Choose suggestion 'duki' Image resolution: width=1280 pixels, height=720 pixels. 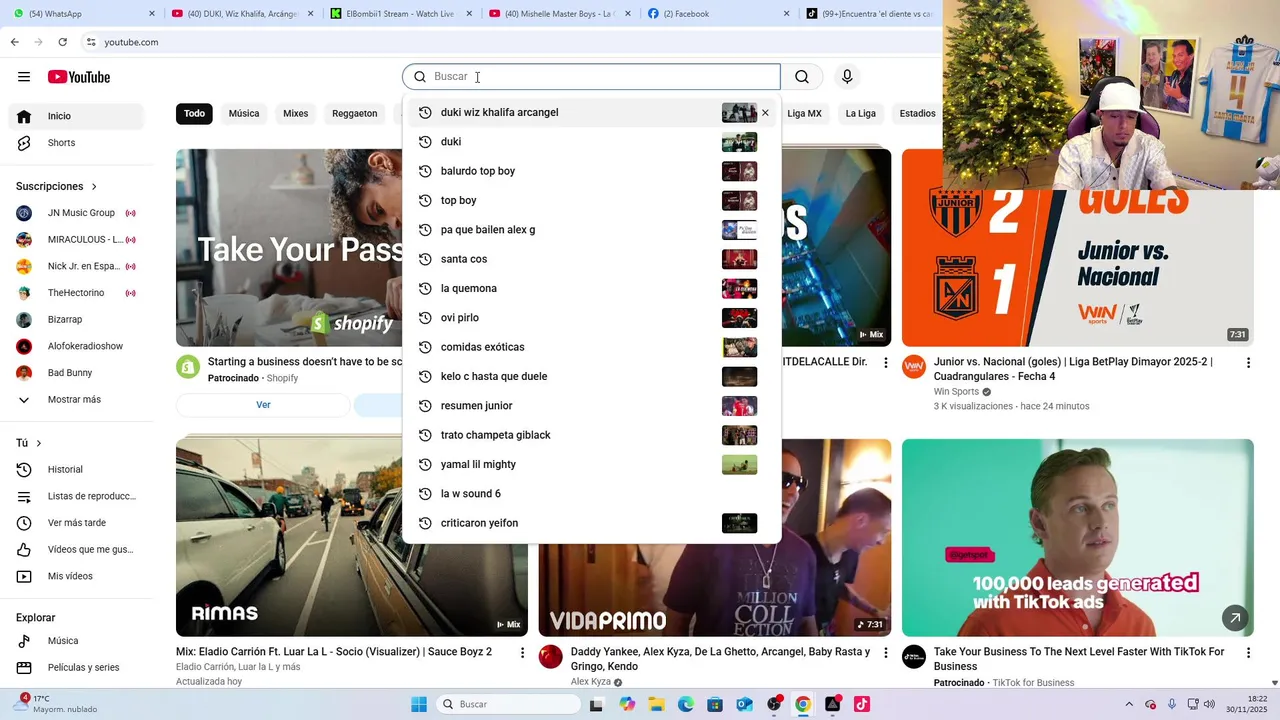point(591,142)
